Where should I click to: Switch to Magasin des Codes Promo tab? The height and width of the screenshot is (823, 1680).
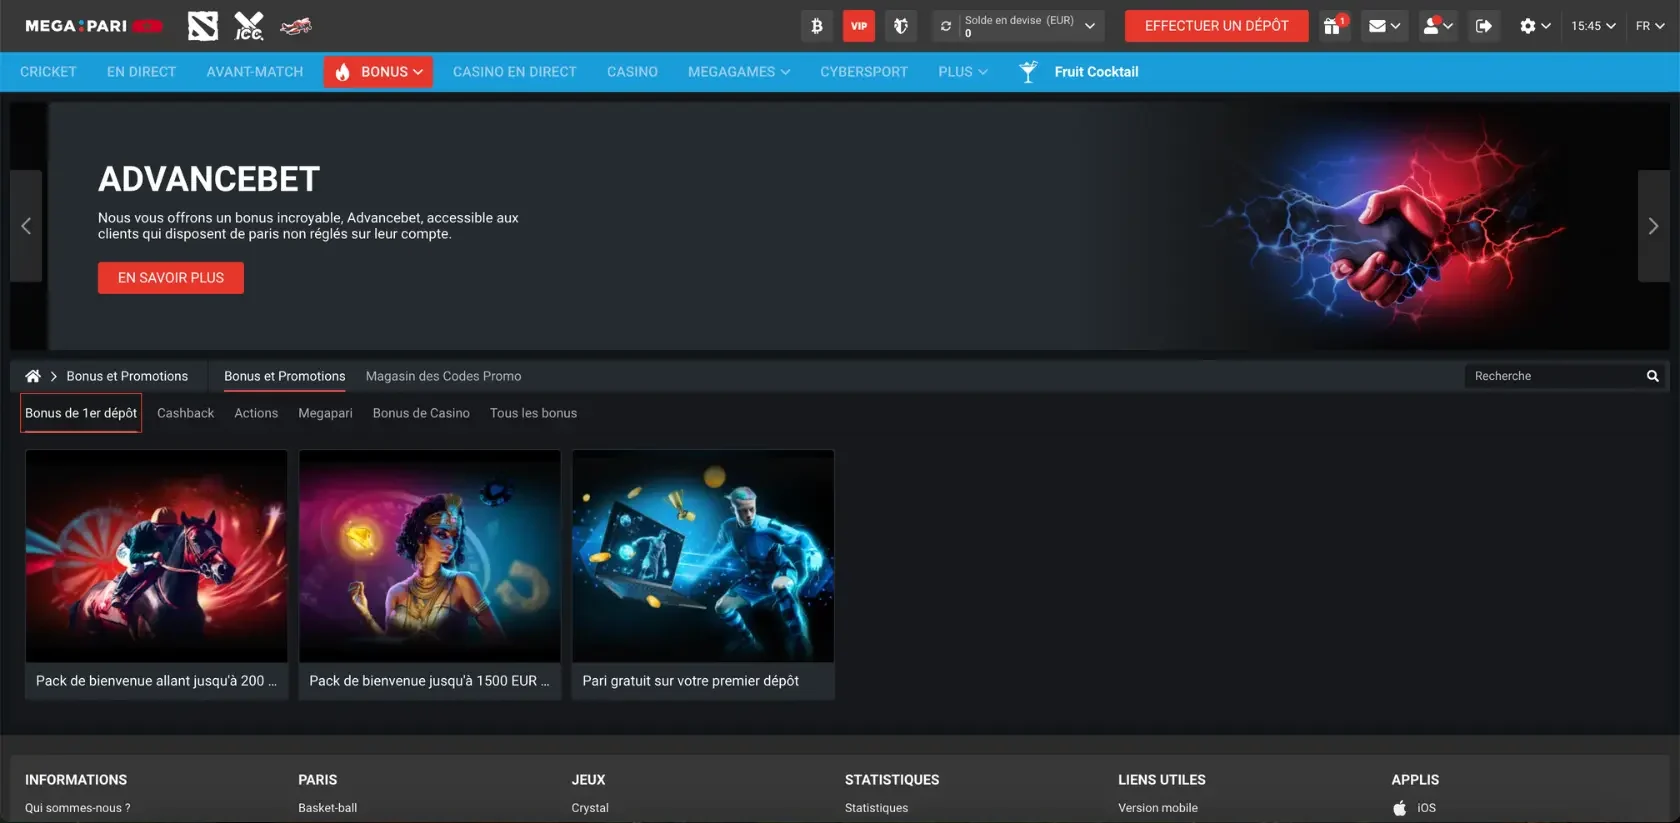tap(443, 376)
